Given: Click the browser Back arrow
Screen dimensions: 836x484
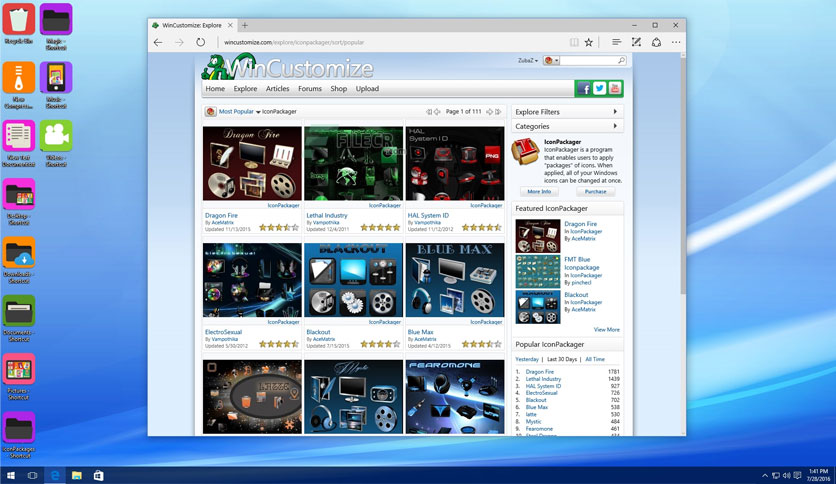Looking at the screenshot, I should click(158, 42).
